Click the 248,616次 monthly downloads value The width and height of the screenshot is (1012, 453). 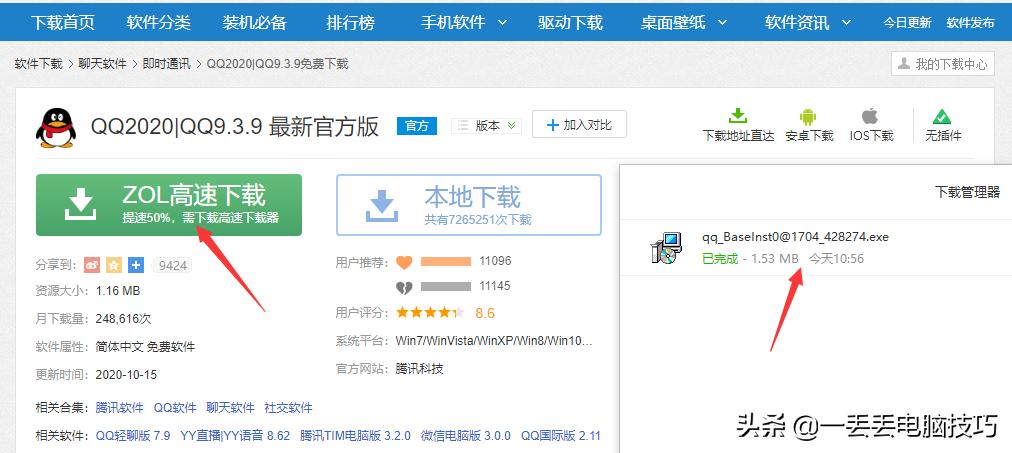(123, 319)
